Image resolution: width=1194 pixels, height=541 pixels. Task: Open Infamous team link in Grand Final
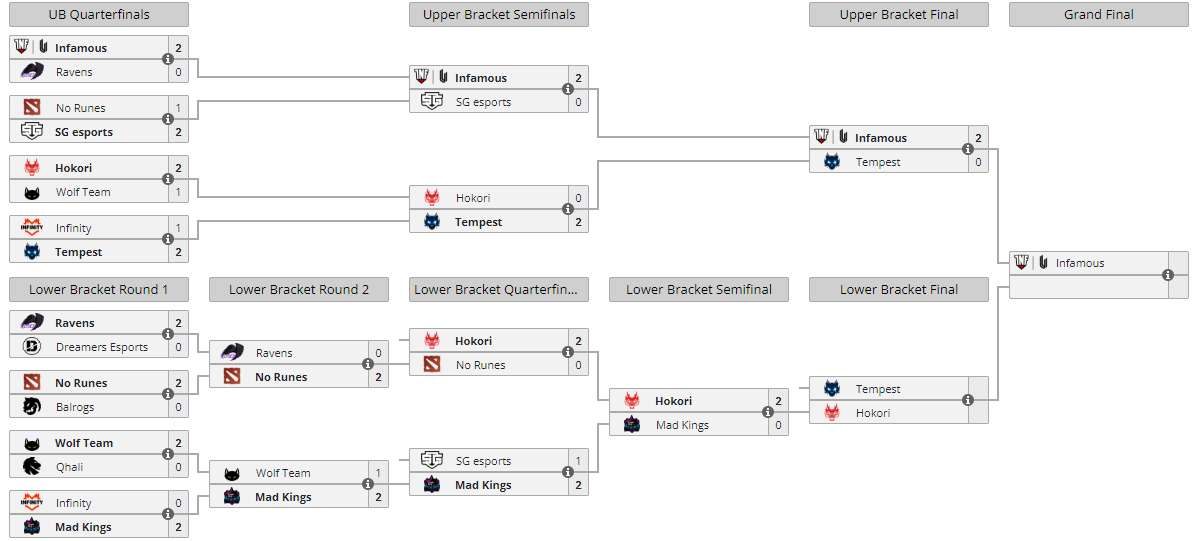(1080, 263)
